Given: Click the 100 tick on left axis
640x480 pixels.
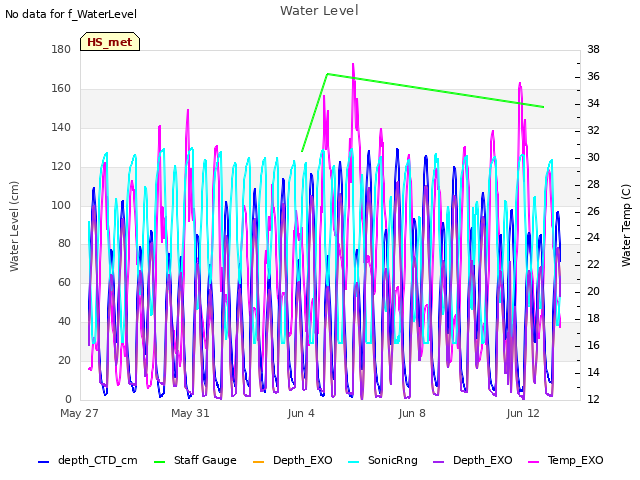Looking at the screenshot, I should 61,205.
